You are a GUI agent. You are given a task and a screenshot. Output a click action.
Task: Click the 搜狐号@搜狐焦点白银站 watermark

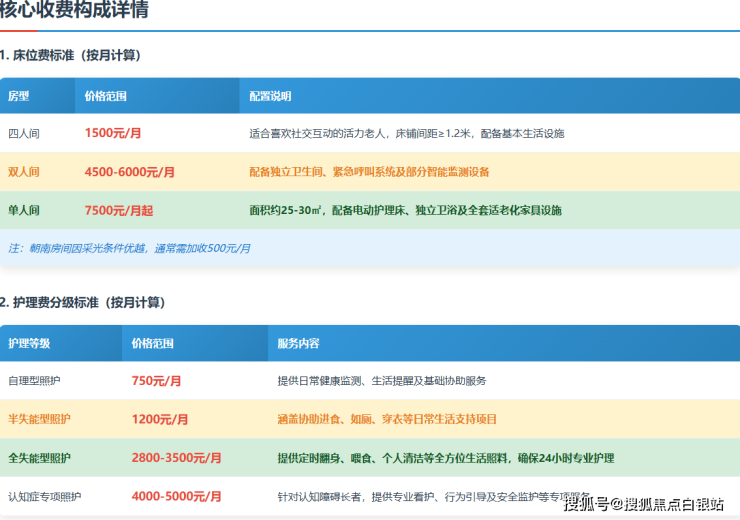point(644,503)
